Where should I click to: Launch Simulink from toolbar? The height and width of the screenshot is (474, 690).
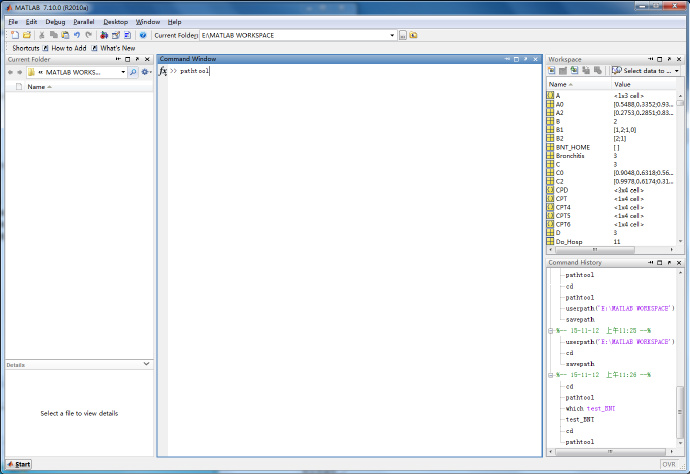click(x=104, y=35)
